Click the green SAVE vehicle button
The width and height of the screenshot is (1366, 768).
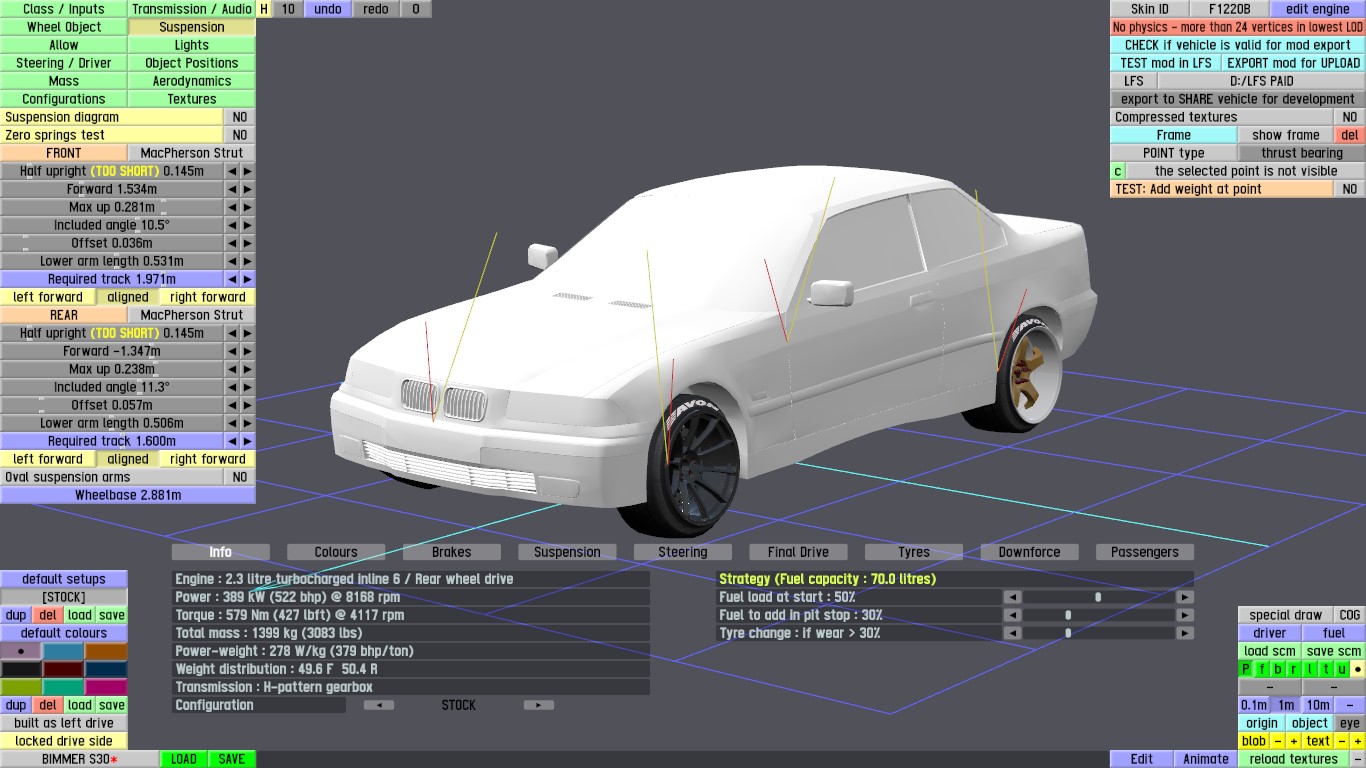coord(232,759)
